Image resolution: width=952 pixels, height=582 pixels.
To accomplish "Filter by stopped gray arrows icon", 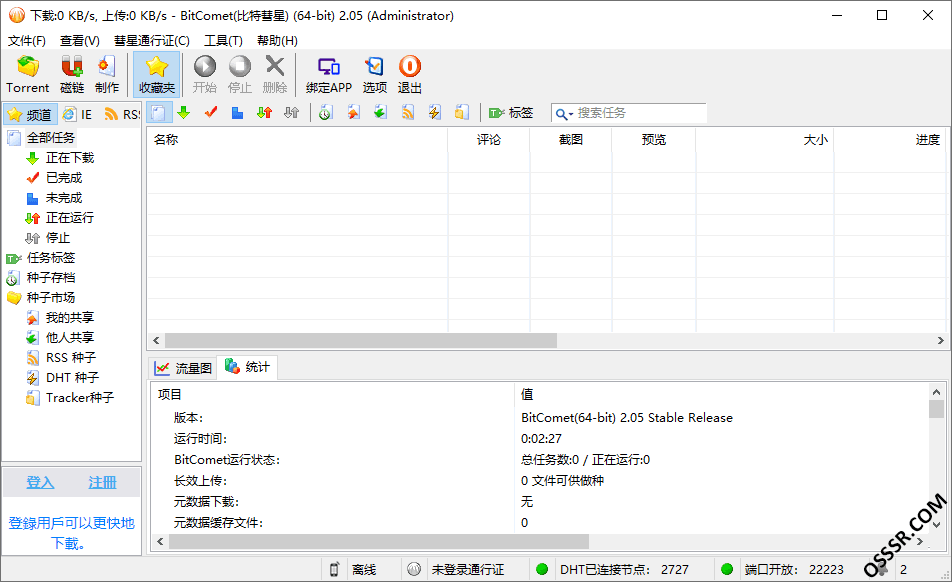I will click(x=291, y=113).
